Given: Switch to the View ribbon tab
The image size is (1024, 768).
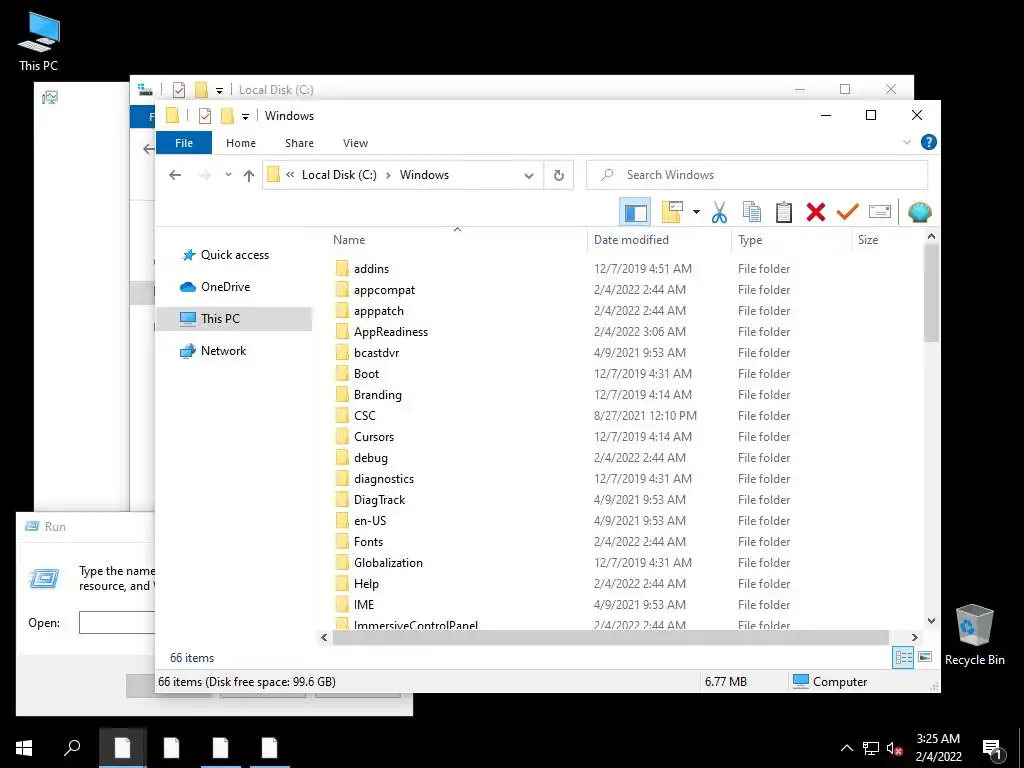Looking at the screenshot, I should (x=355, y=143).
